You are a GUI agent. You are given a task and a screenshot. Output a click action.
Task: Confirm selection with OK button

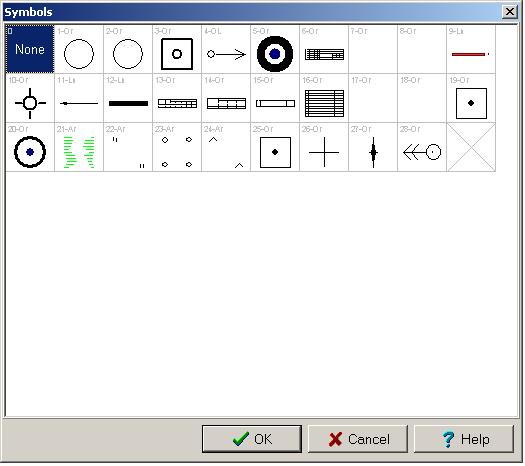252,439
